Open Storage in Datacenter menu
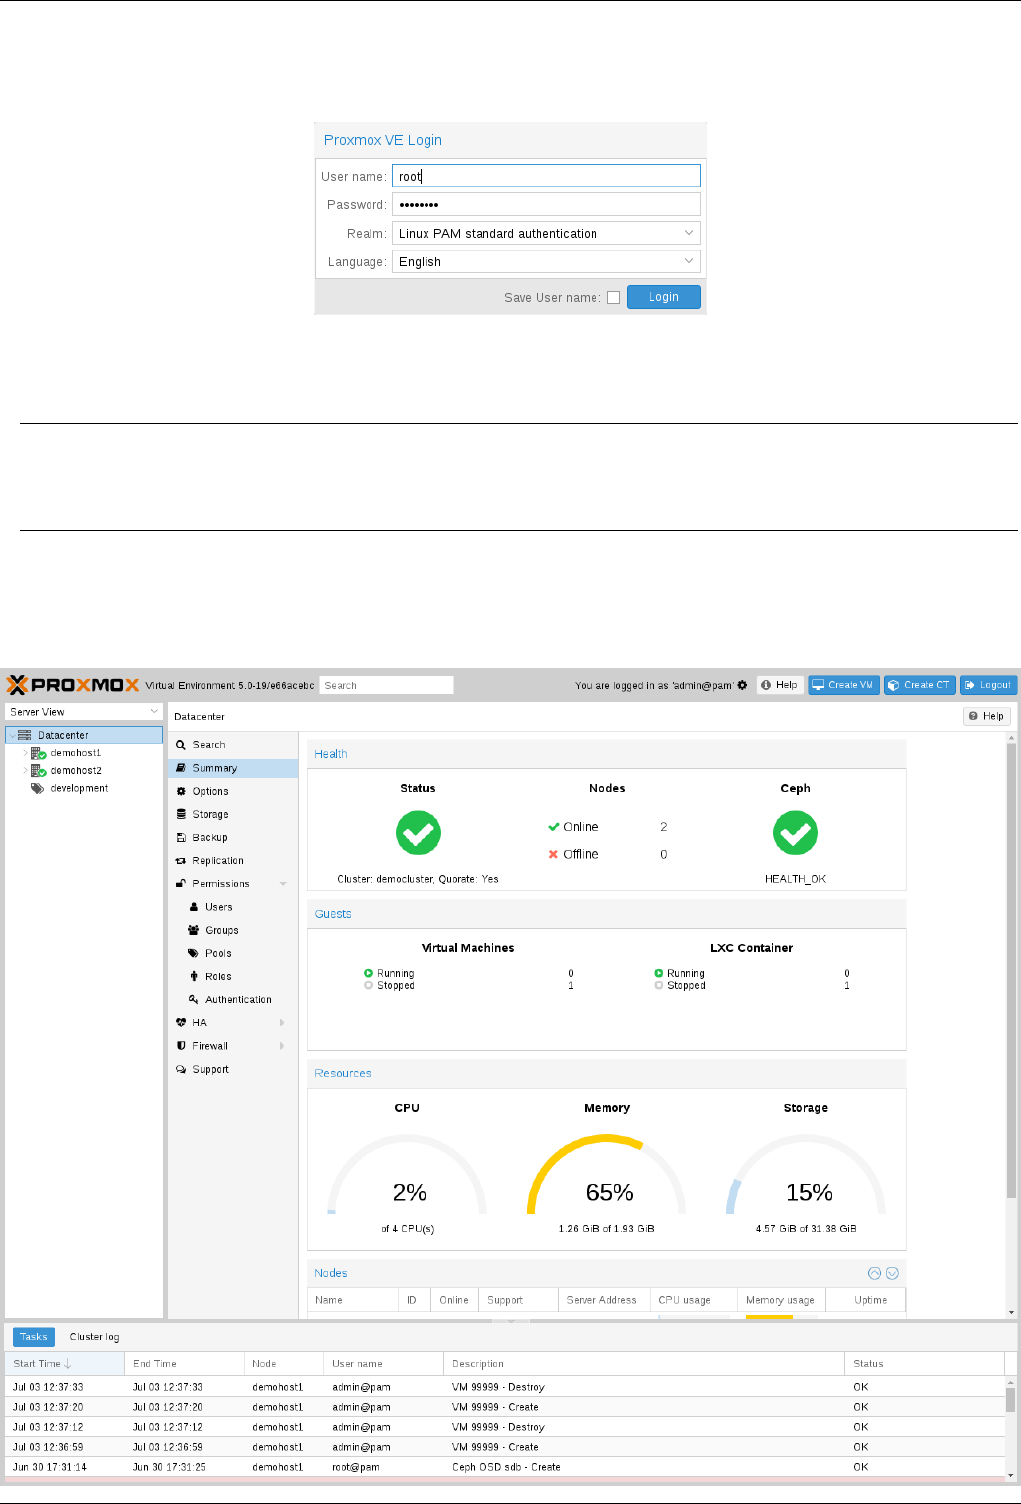This screenshot has height=1504, width=1021. click(211, 814)
